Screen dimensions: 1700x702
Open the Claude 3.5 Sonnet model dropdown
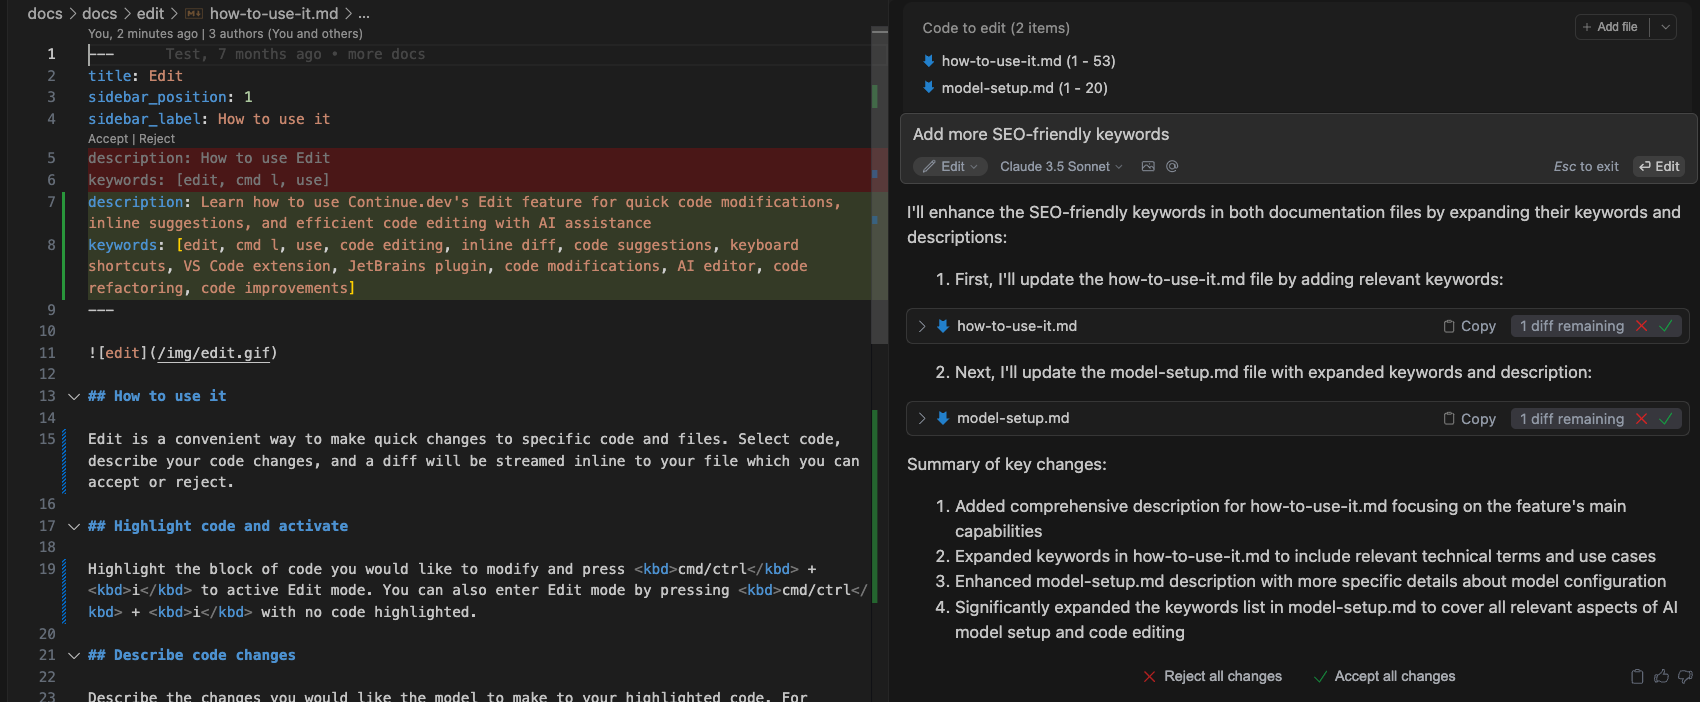1061,167
